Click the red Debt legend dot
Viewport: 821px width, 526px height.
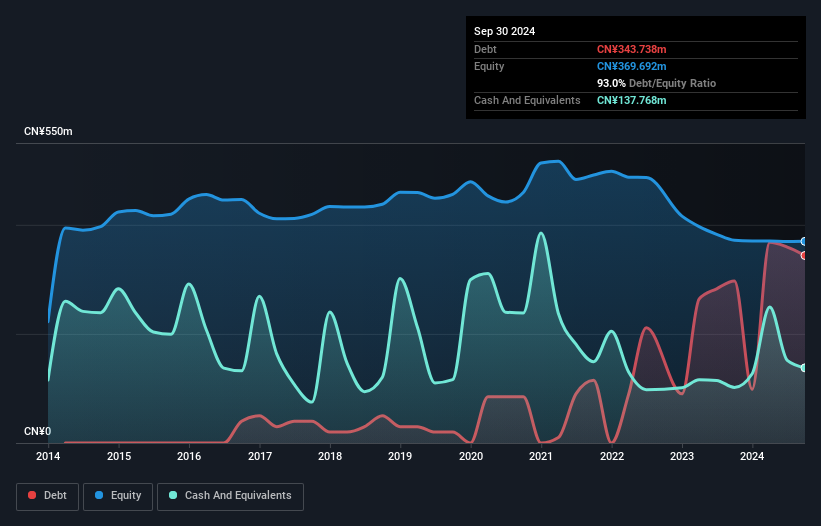[32, 495]
